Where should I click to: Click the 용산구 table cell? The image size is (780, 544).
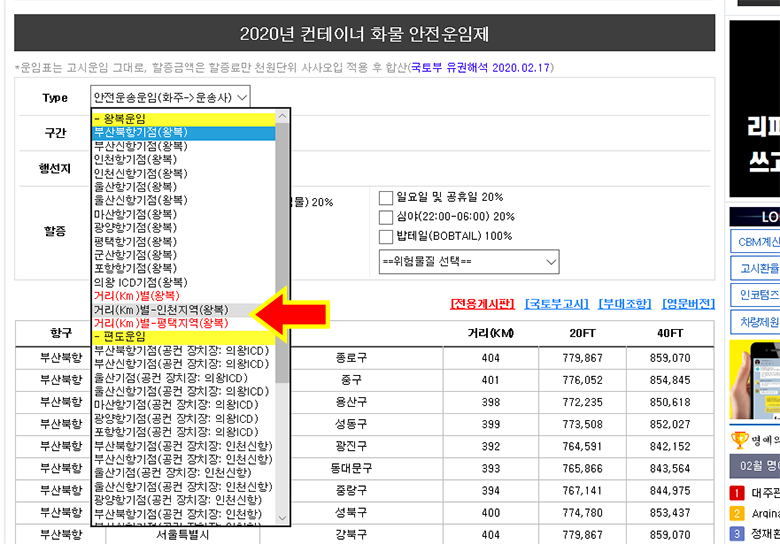351,402
